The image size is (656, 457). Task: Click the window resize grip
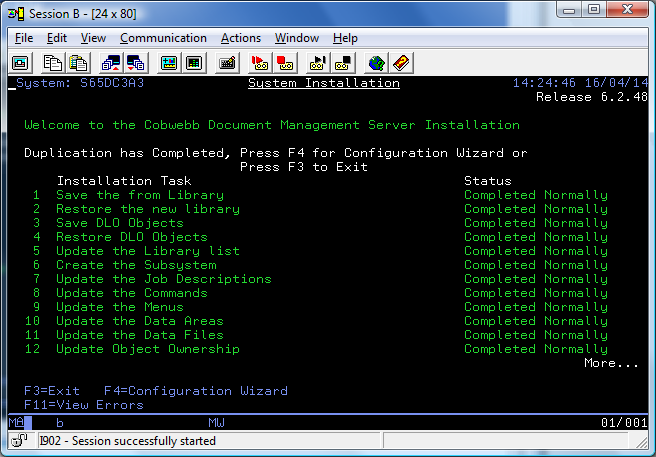[x=641, y=441]
